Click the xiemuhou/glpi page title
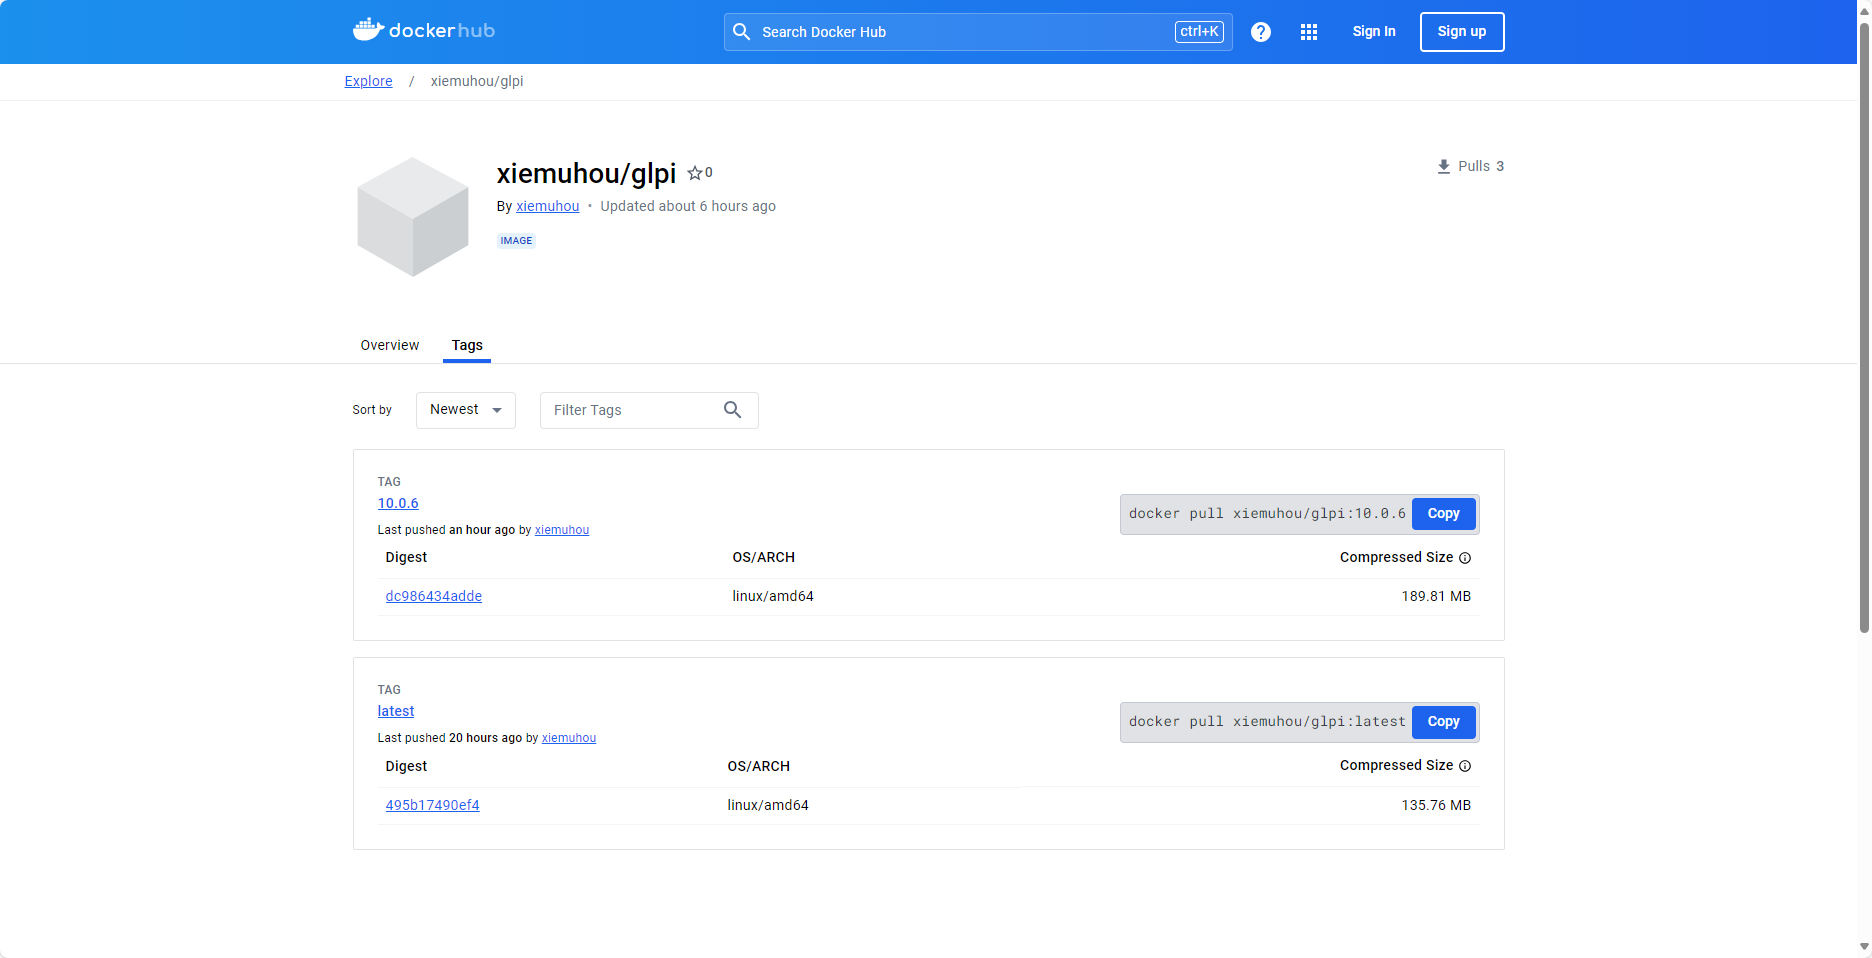 coord(586,174)
